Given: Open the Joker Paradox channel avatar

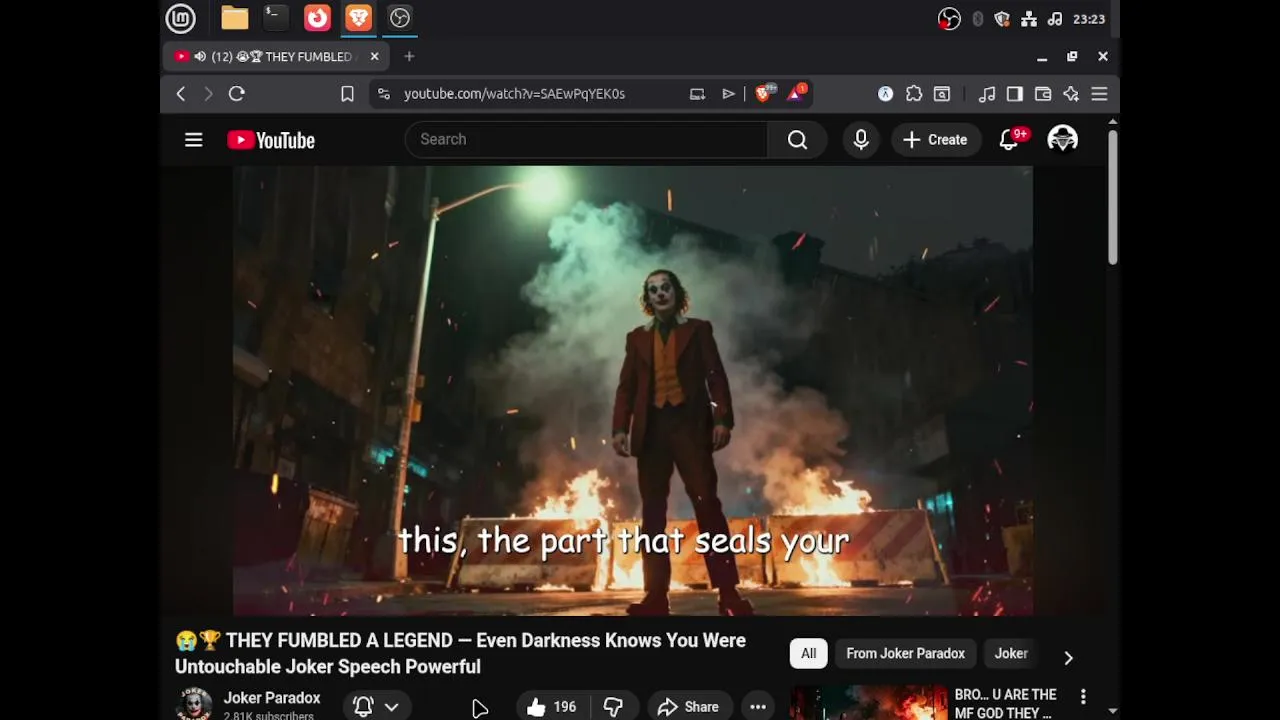Looking at the screenshot, I should click(x=194, y=704).
